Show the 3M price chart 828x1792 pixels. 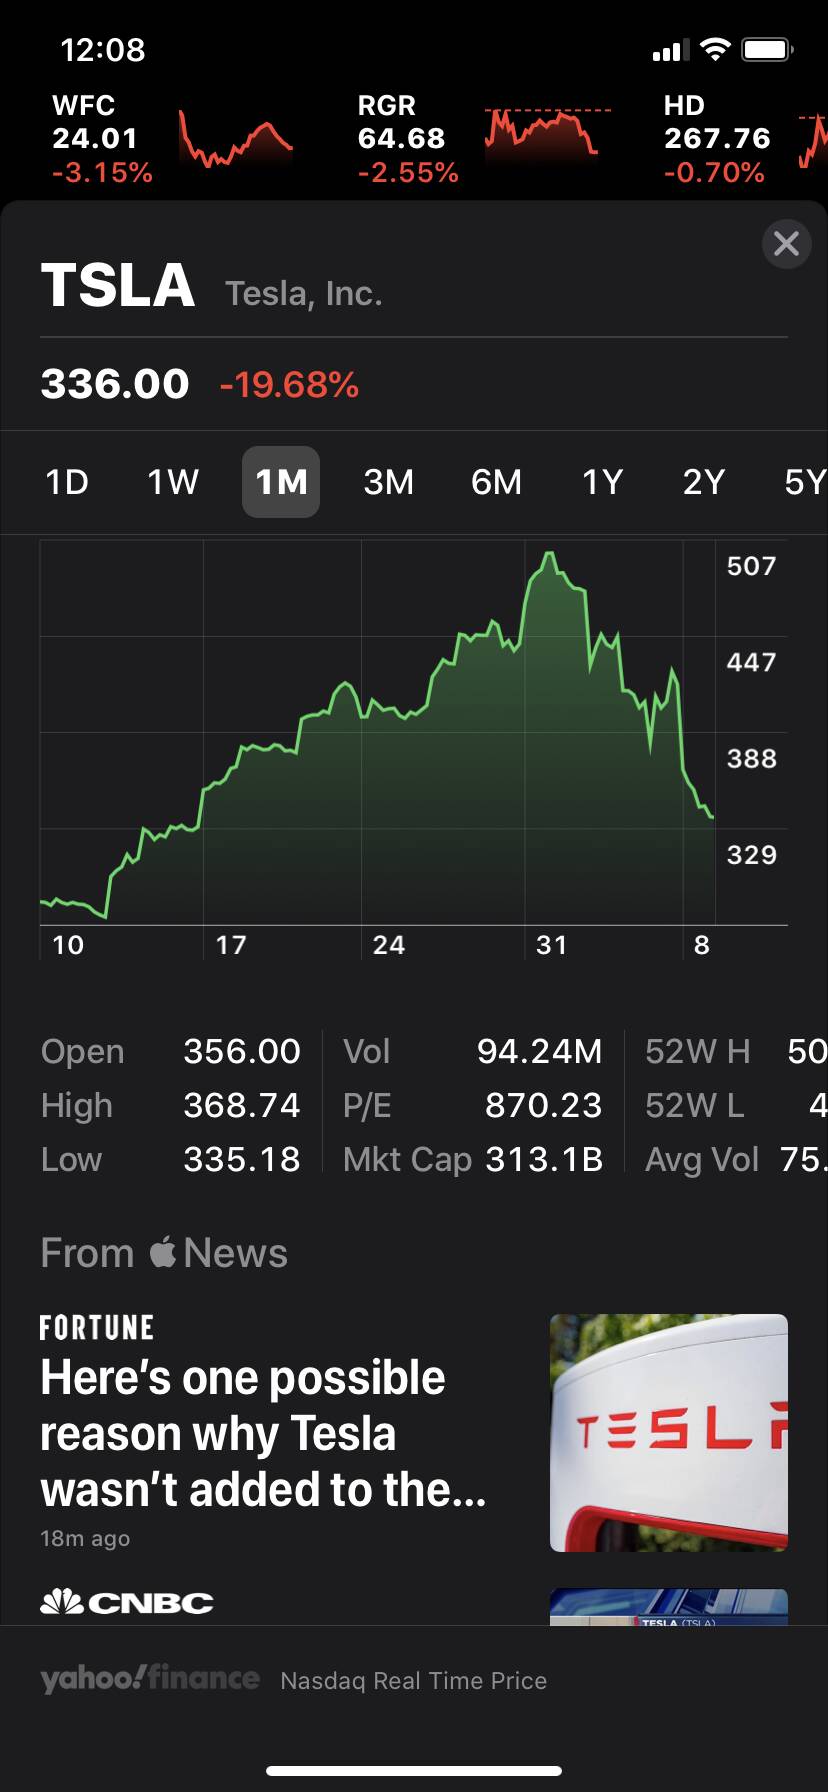click(x=388, y=482)
